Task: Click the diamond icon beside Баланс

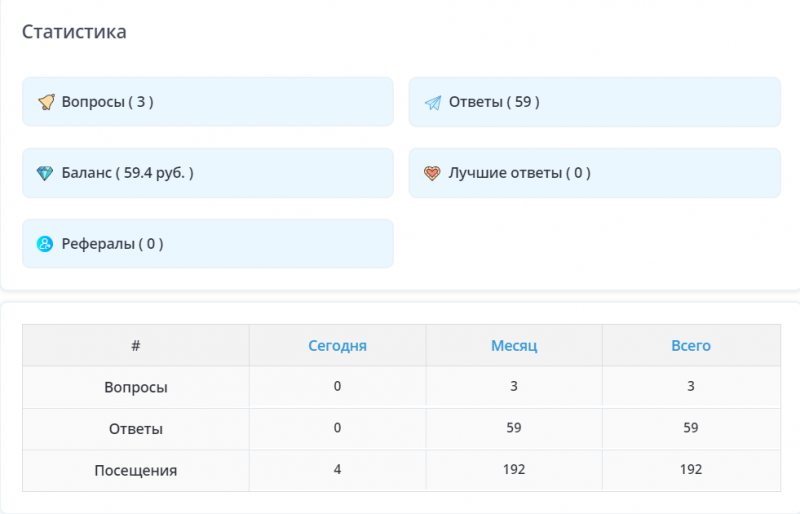Action: coord(45,173)
